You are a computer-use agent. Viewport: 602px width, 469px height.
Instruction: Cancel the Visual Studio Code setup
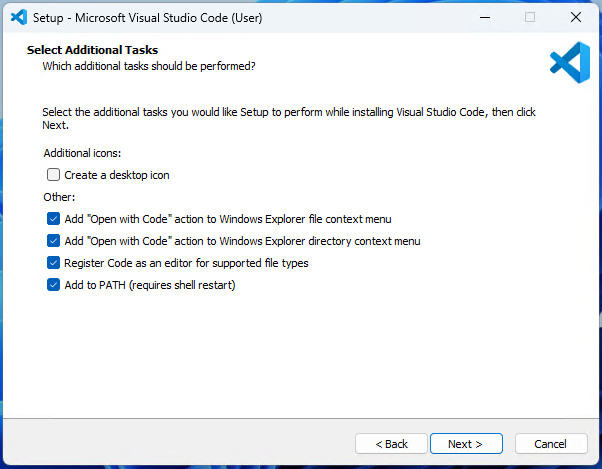point(551,444)
